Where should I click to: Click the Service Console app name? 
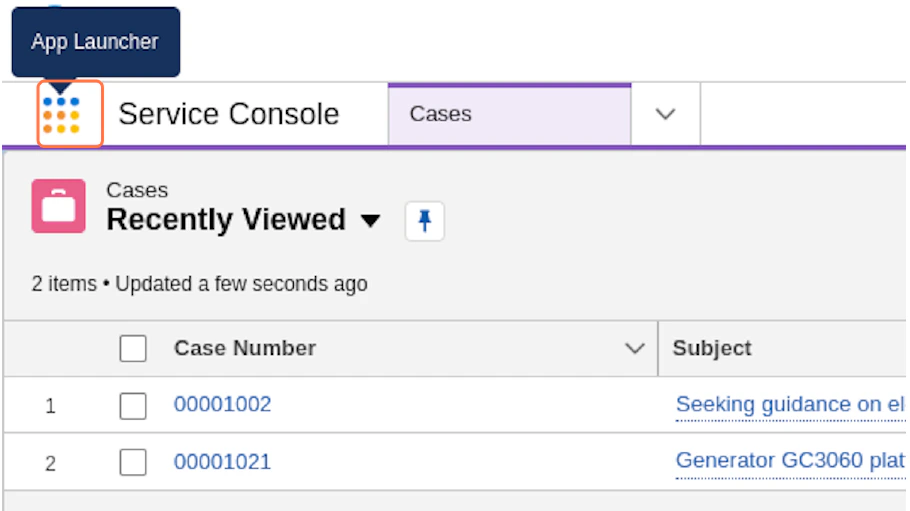(229, 114)
